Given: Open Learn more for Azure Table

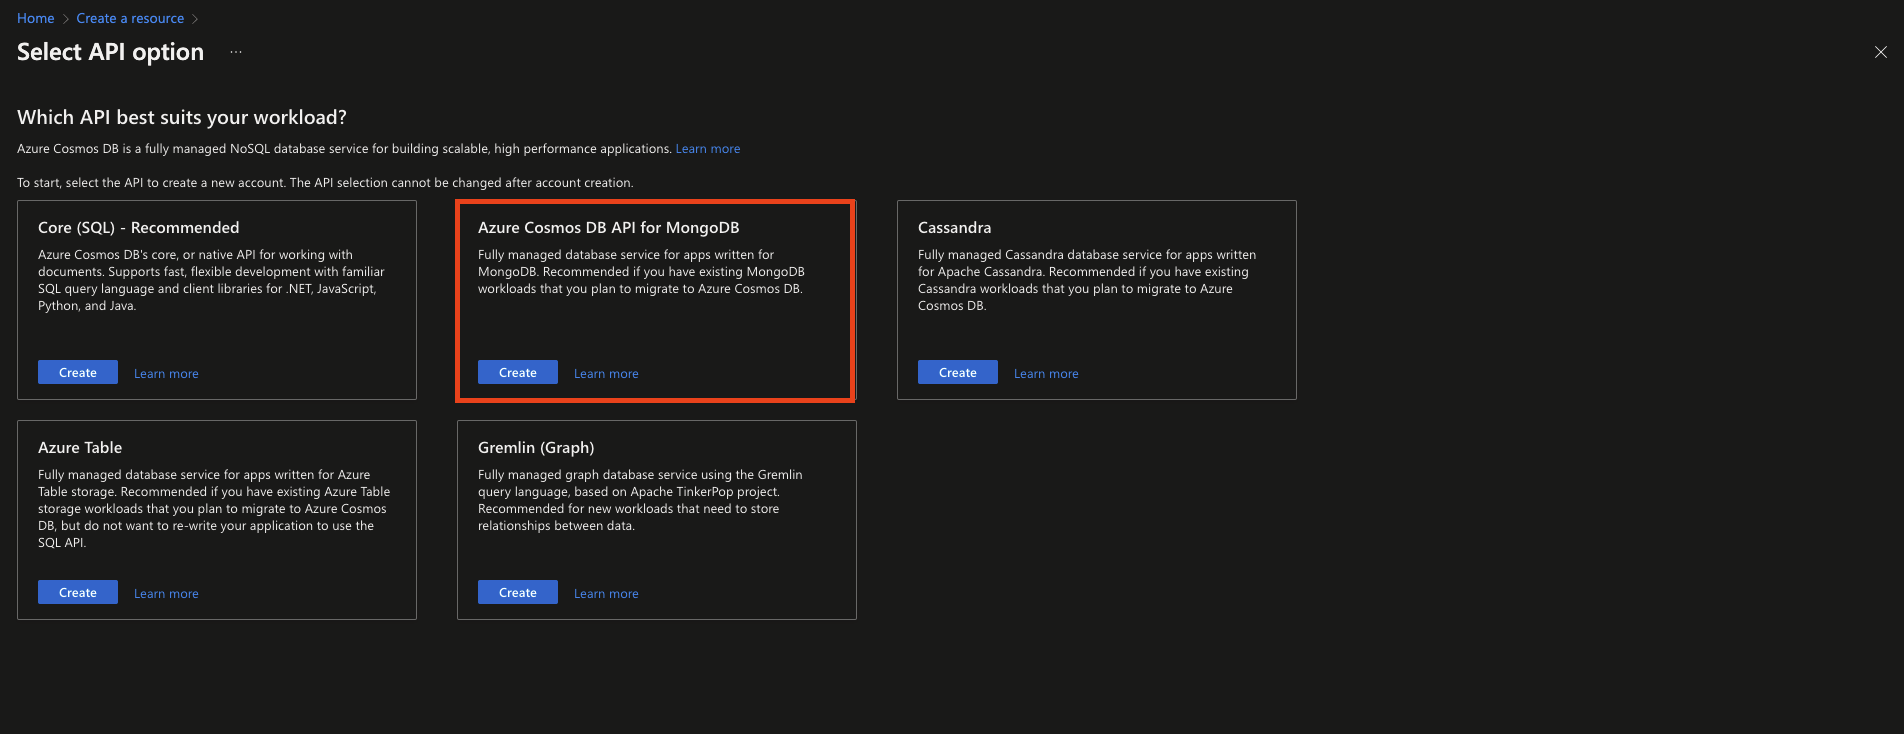Looking at the screenshot, I should coord(166,594).
